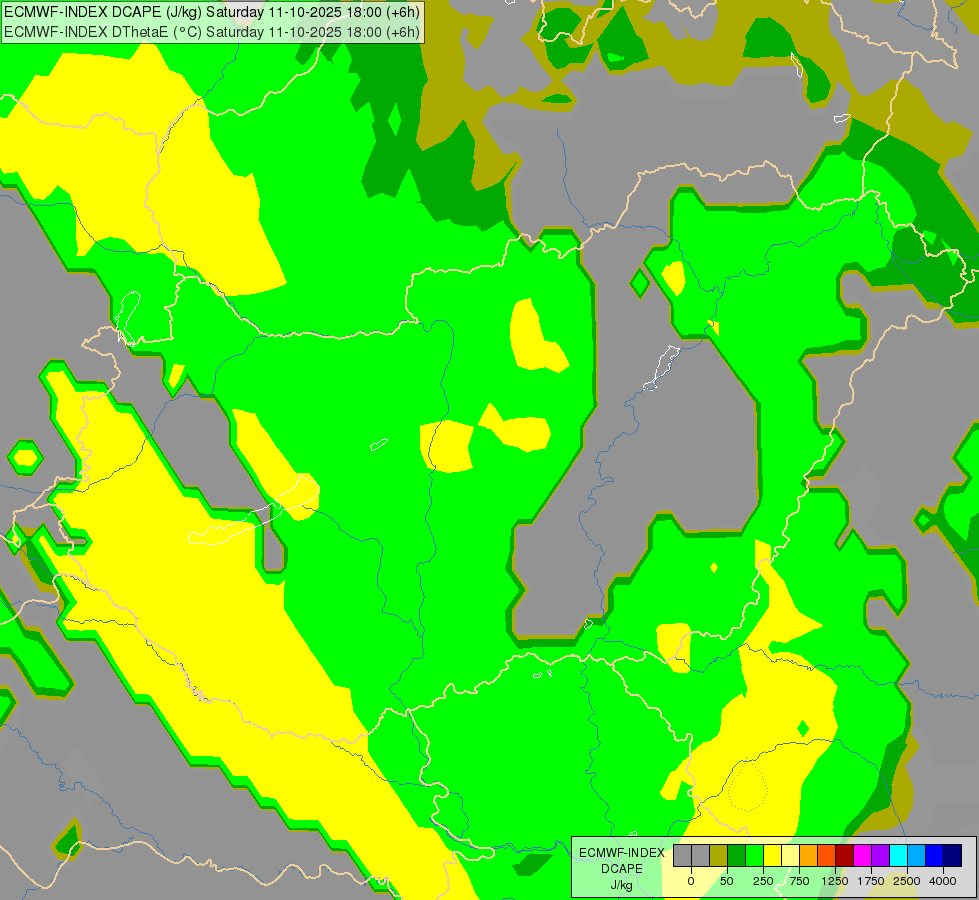This screenshot has height=900, width=979.
Task: Click the legend value 50
Action: pos(727,881)
